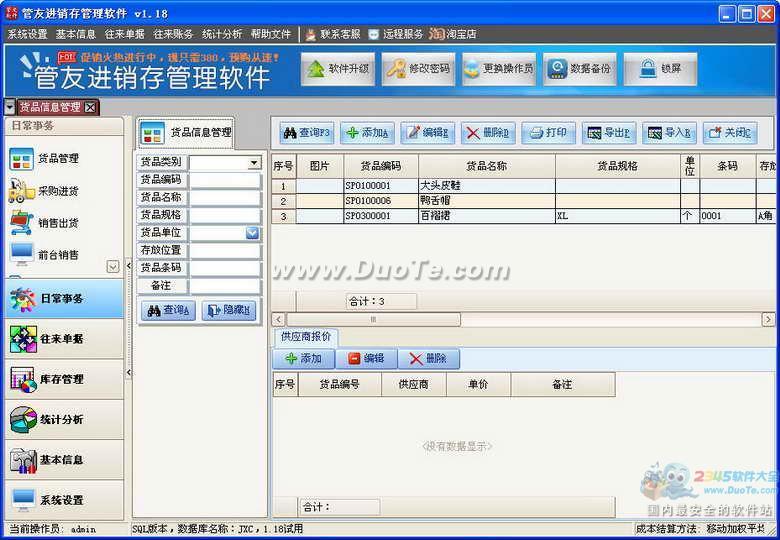Click the 货品条码 input field
The height and width of the screenshot is (540, 780).
pyautogui.click(x=225, y=269)
